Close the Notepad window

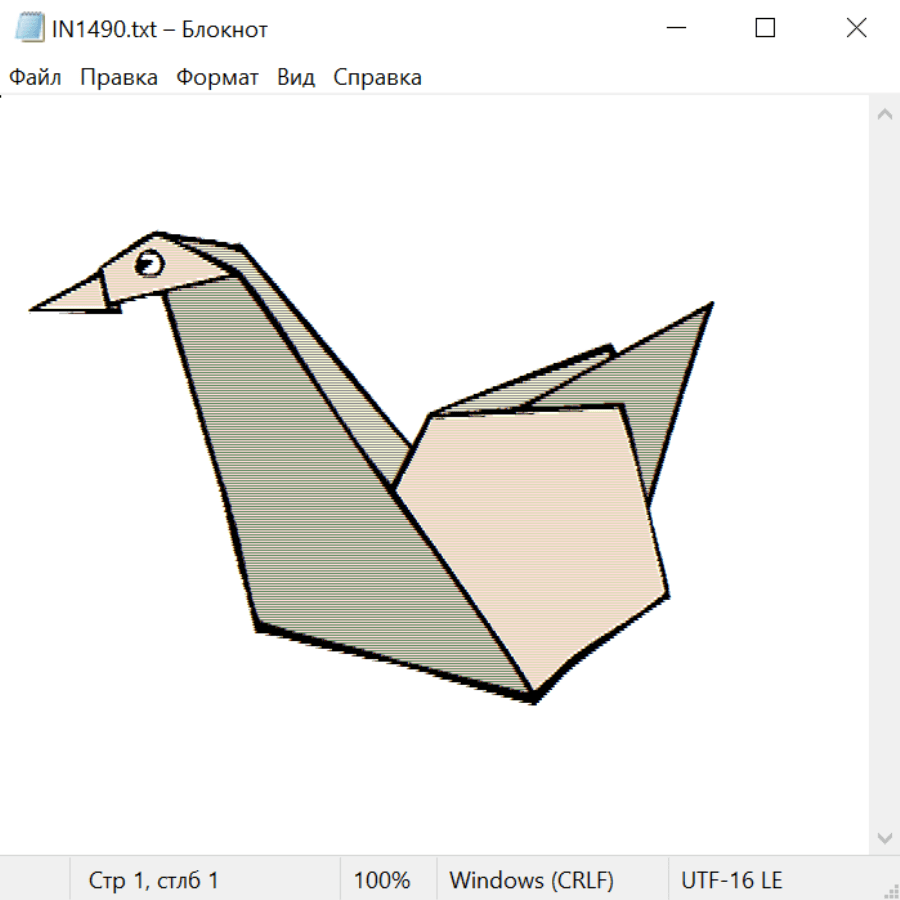click(x=856, y=29)
